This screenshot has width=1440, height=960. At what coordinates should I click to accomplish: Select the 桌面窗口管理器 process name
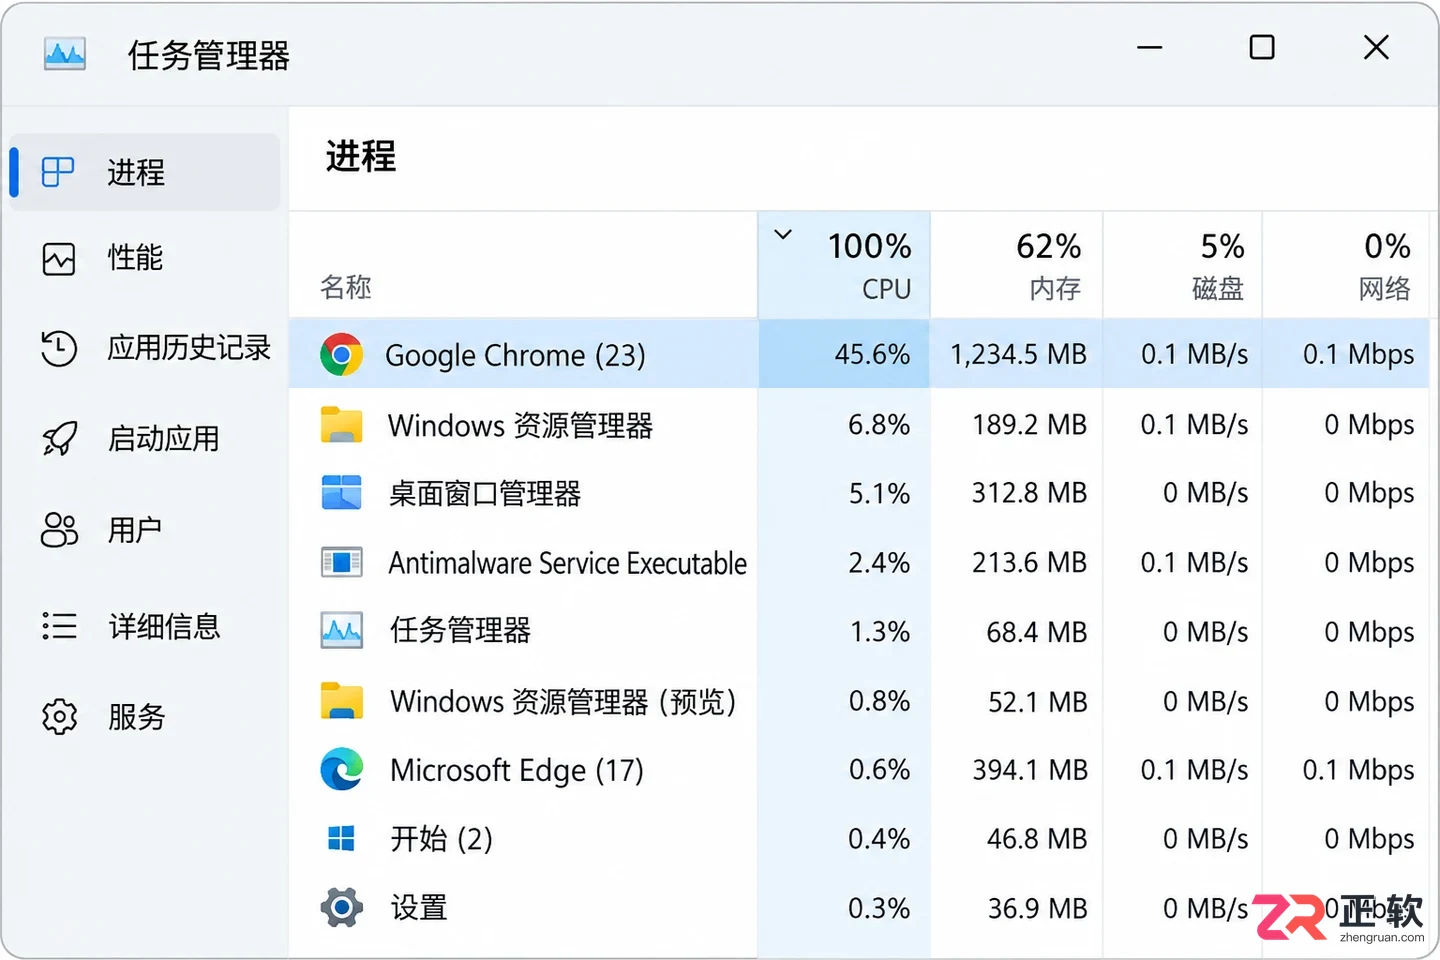click(x=485, y=493)
